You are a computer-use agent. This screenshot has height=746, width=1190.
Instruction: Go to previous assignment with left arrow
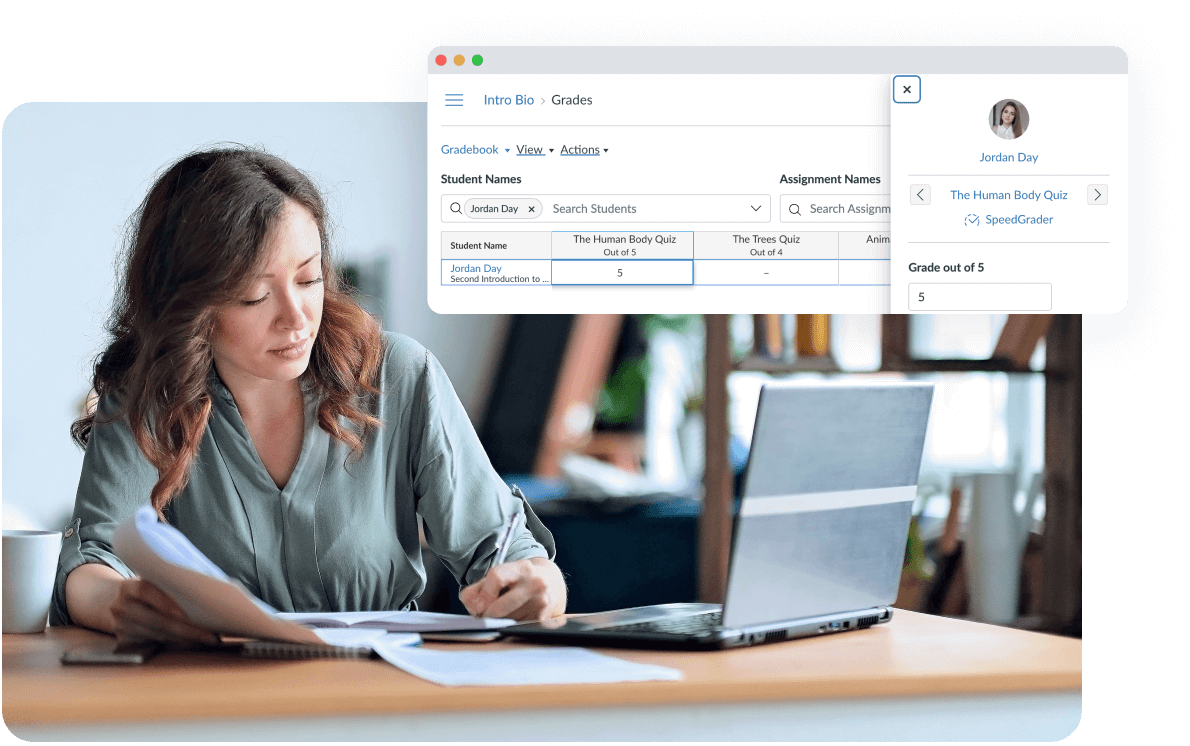click(920, 195)
